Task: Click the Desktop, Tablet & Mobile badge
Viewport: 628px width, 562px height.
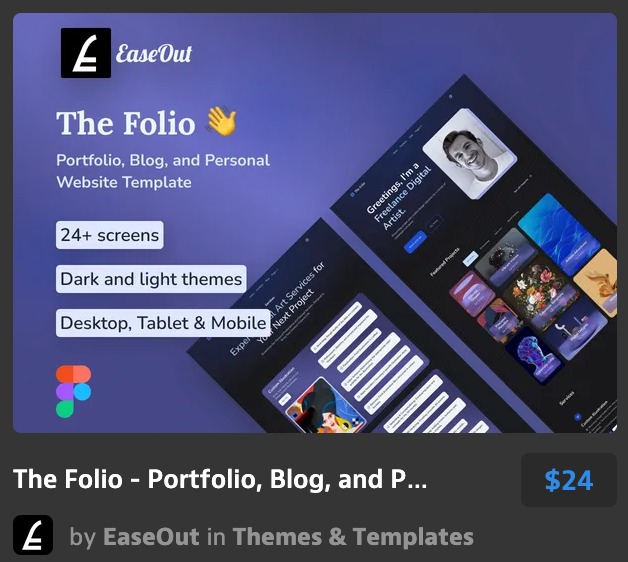Action: click(x=163, y=323)
